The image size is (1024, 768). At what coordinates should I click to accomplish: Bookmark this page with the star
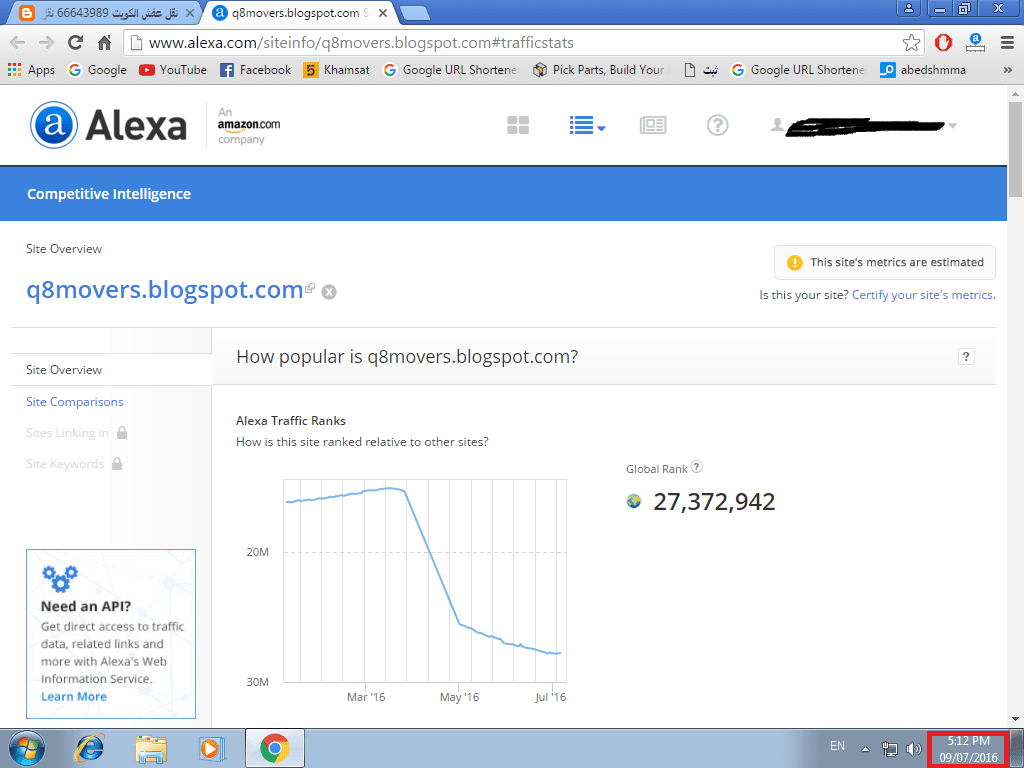911,43
